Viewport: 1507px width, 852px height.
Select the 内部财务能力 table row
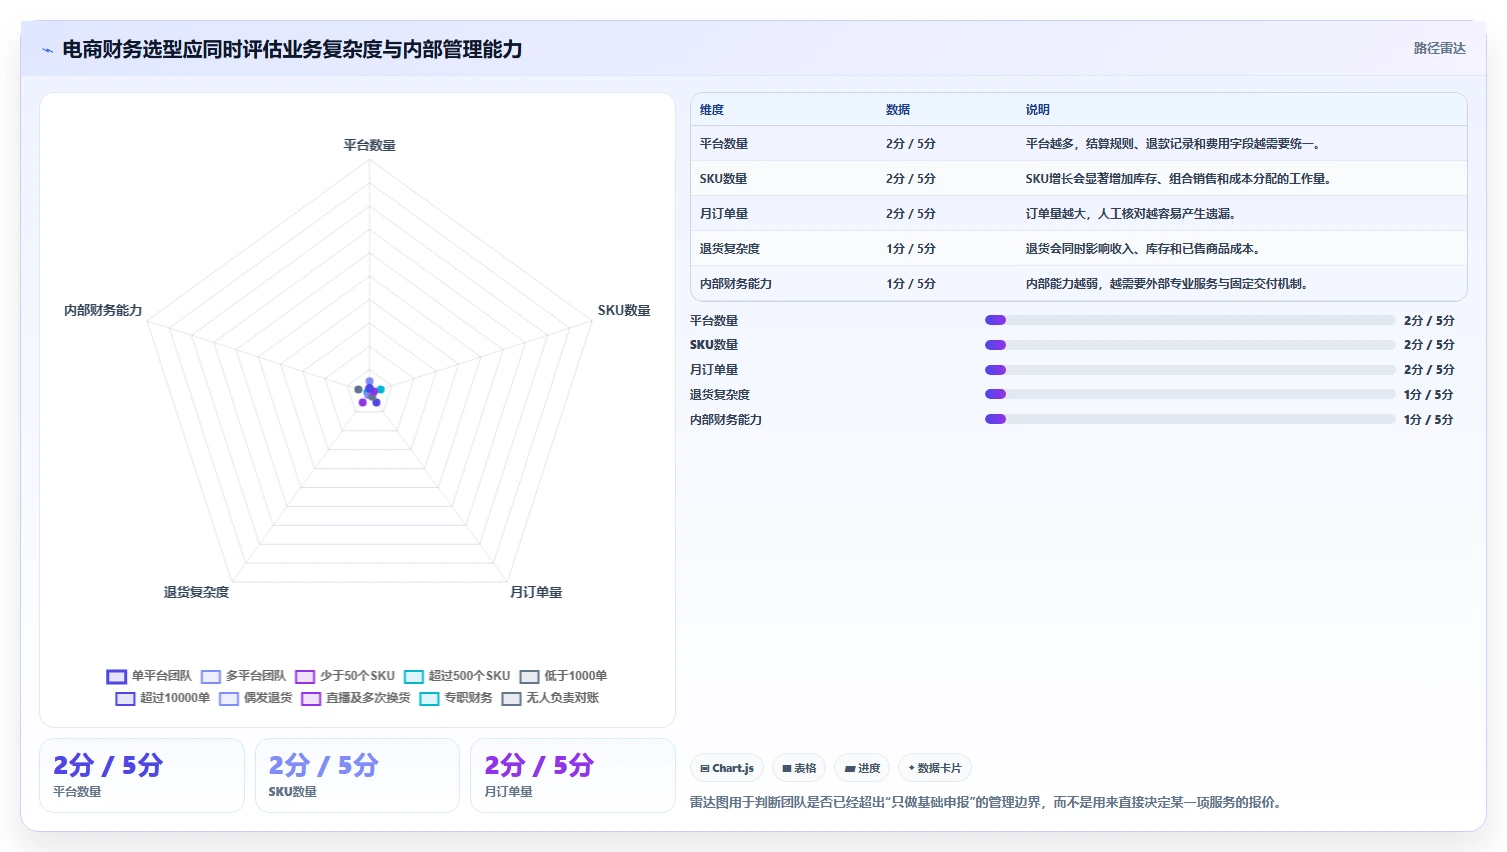1078,284
